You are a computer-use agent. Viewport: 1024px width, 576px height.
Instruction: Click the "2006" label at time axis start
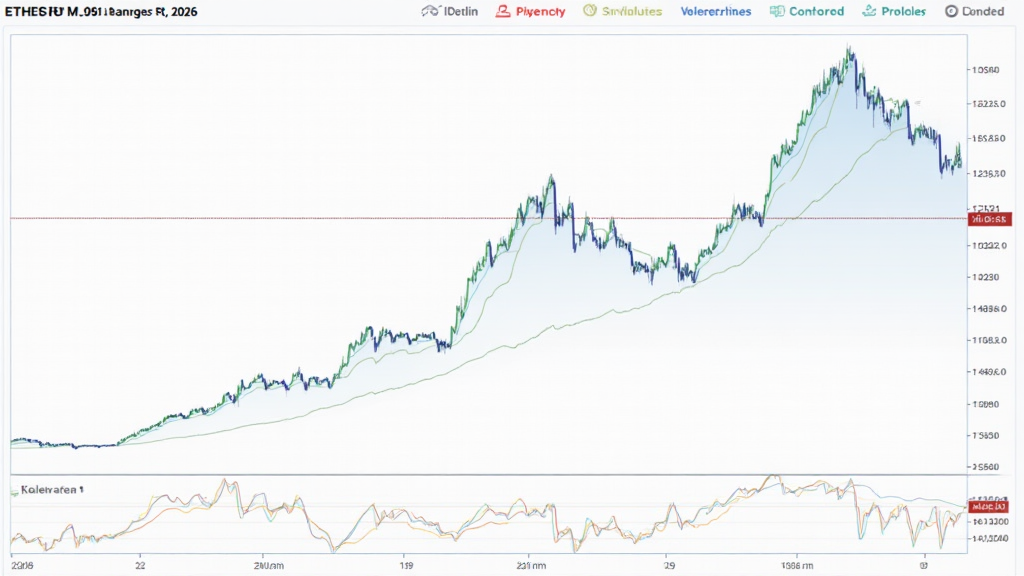pos(21,564)
